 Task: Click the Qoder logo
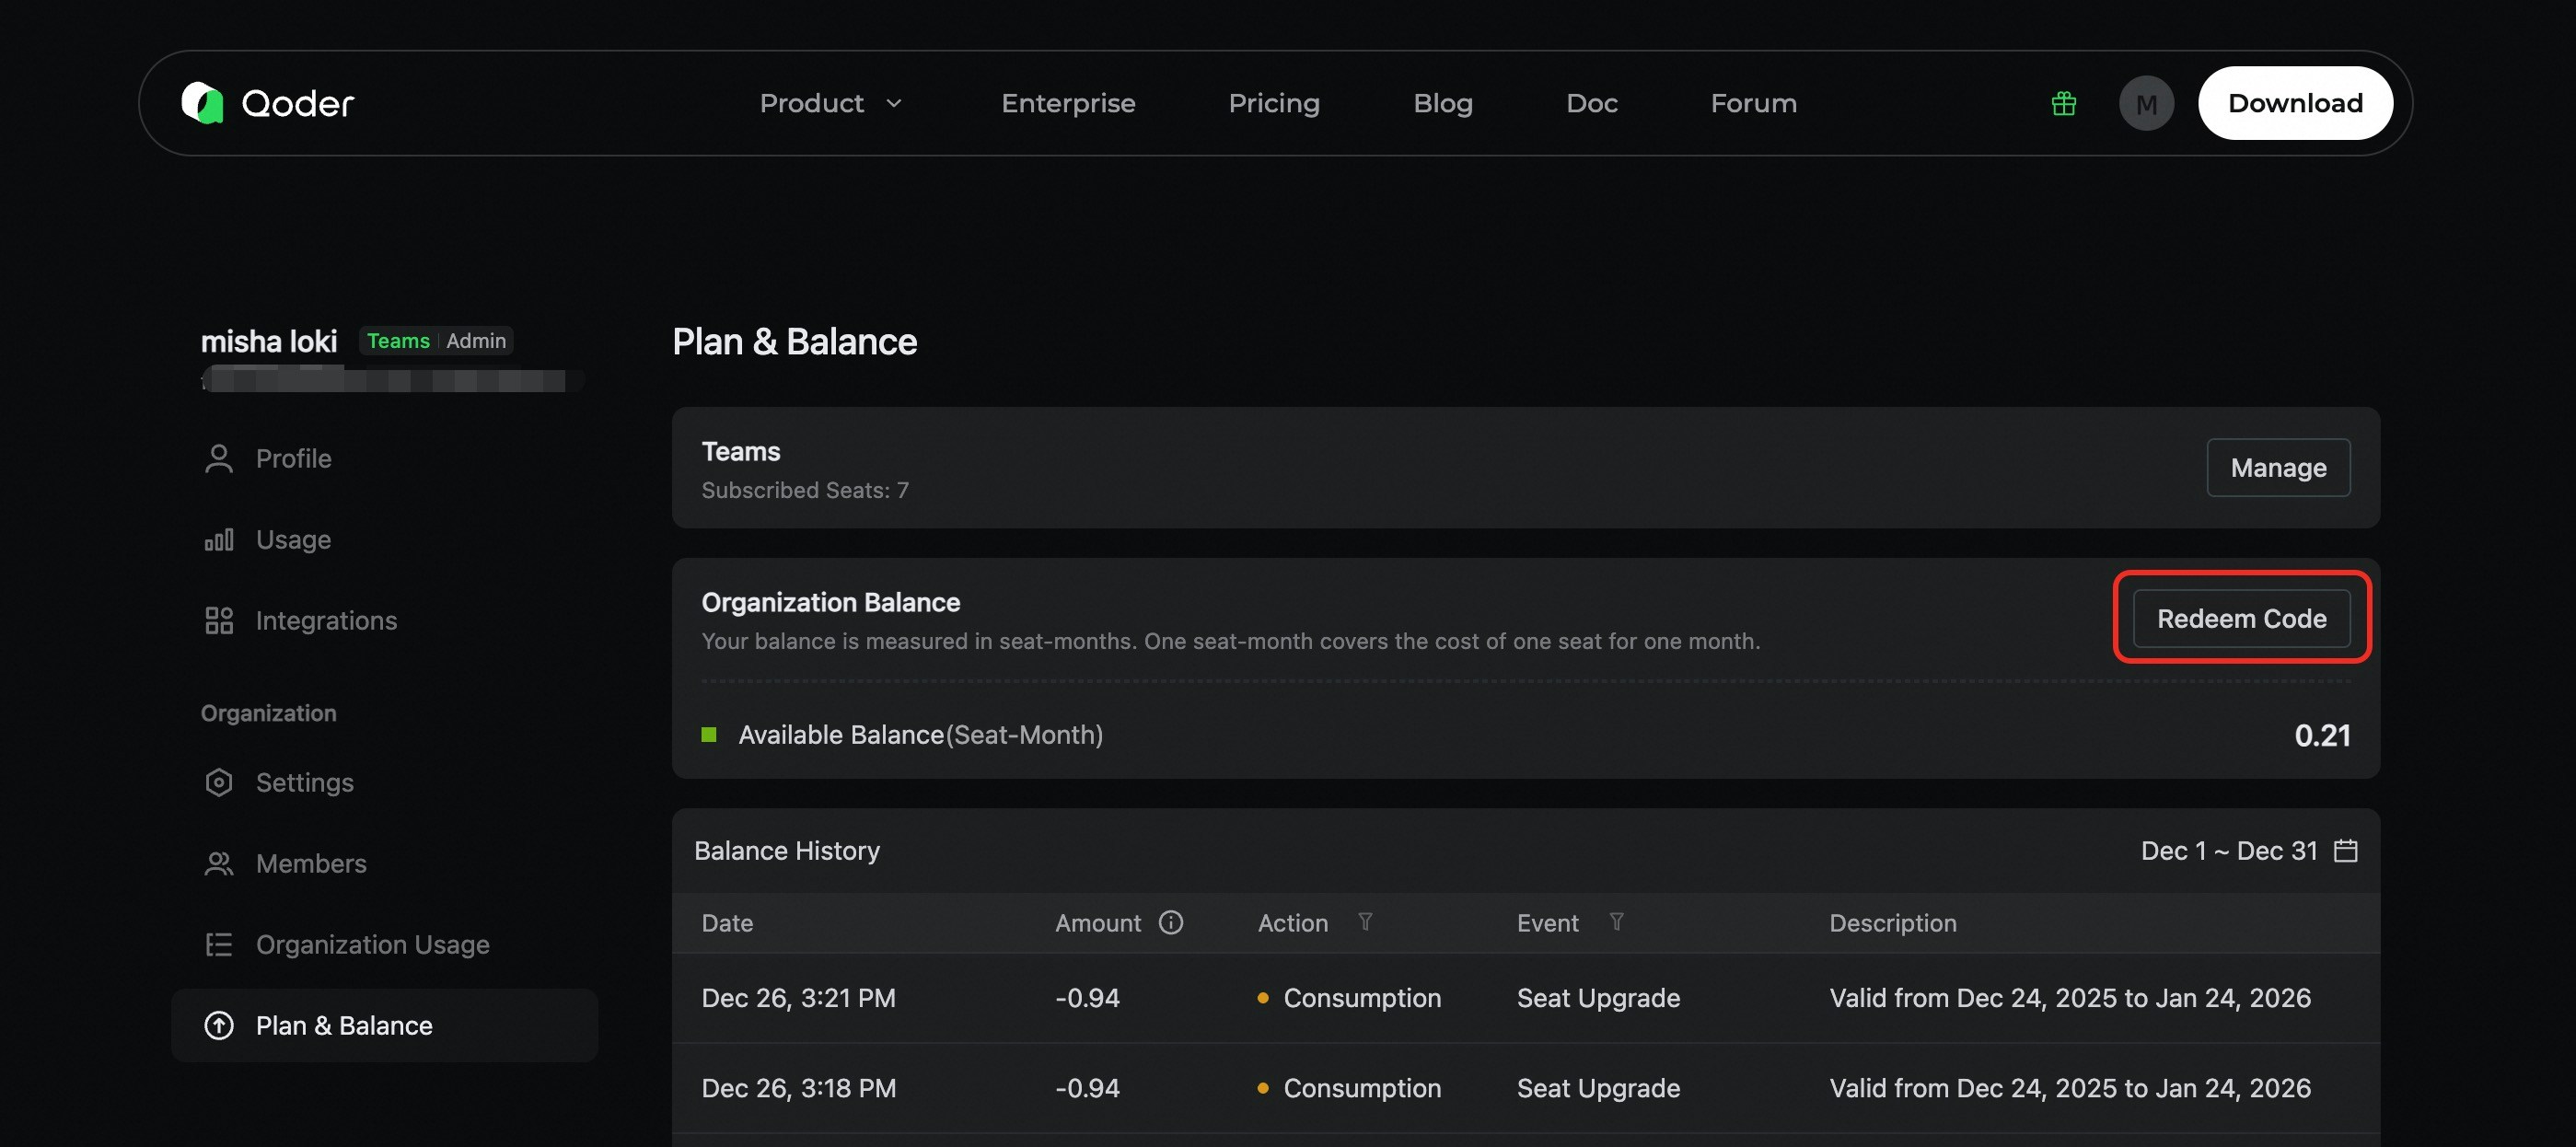[268, 103]
